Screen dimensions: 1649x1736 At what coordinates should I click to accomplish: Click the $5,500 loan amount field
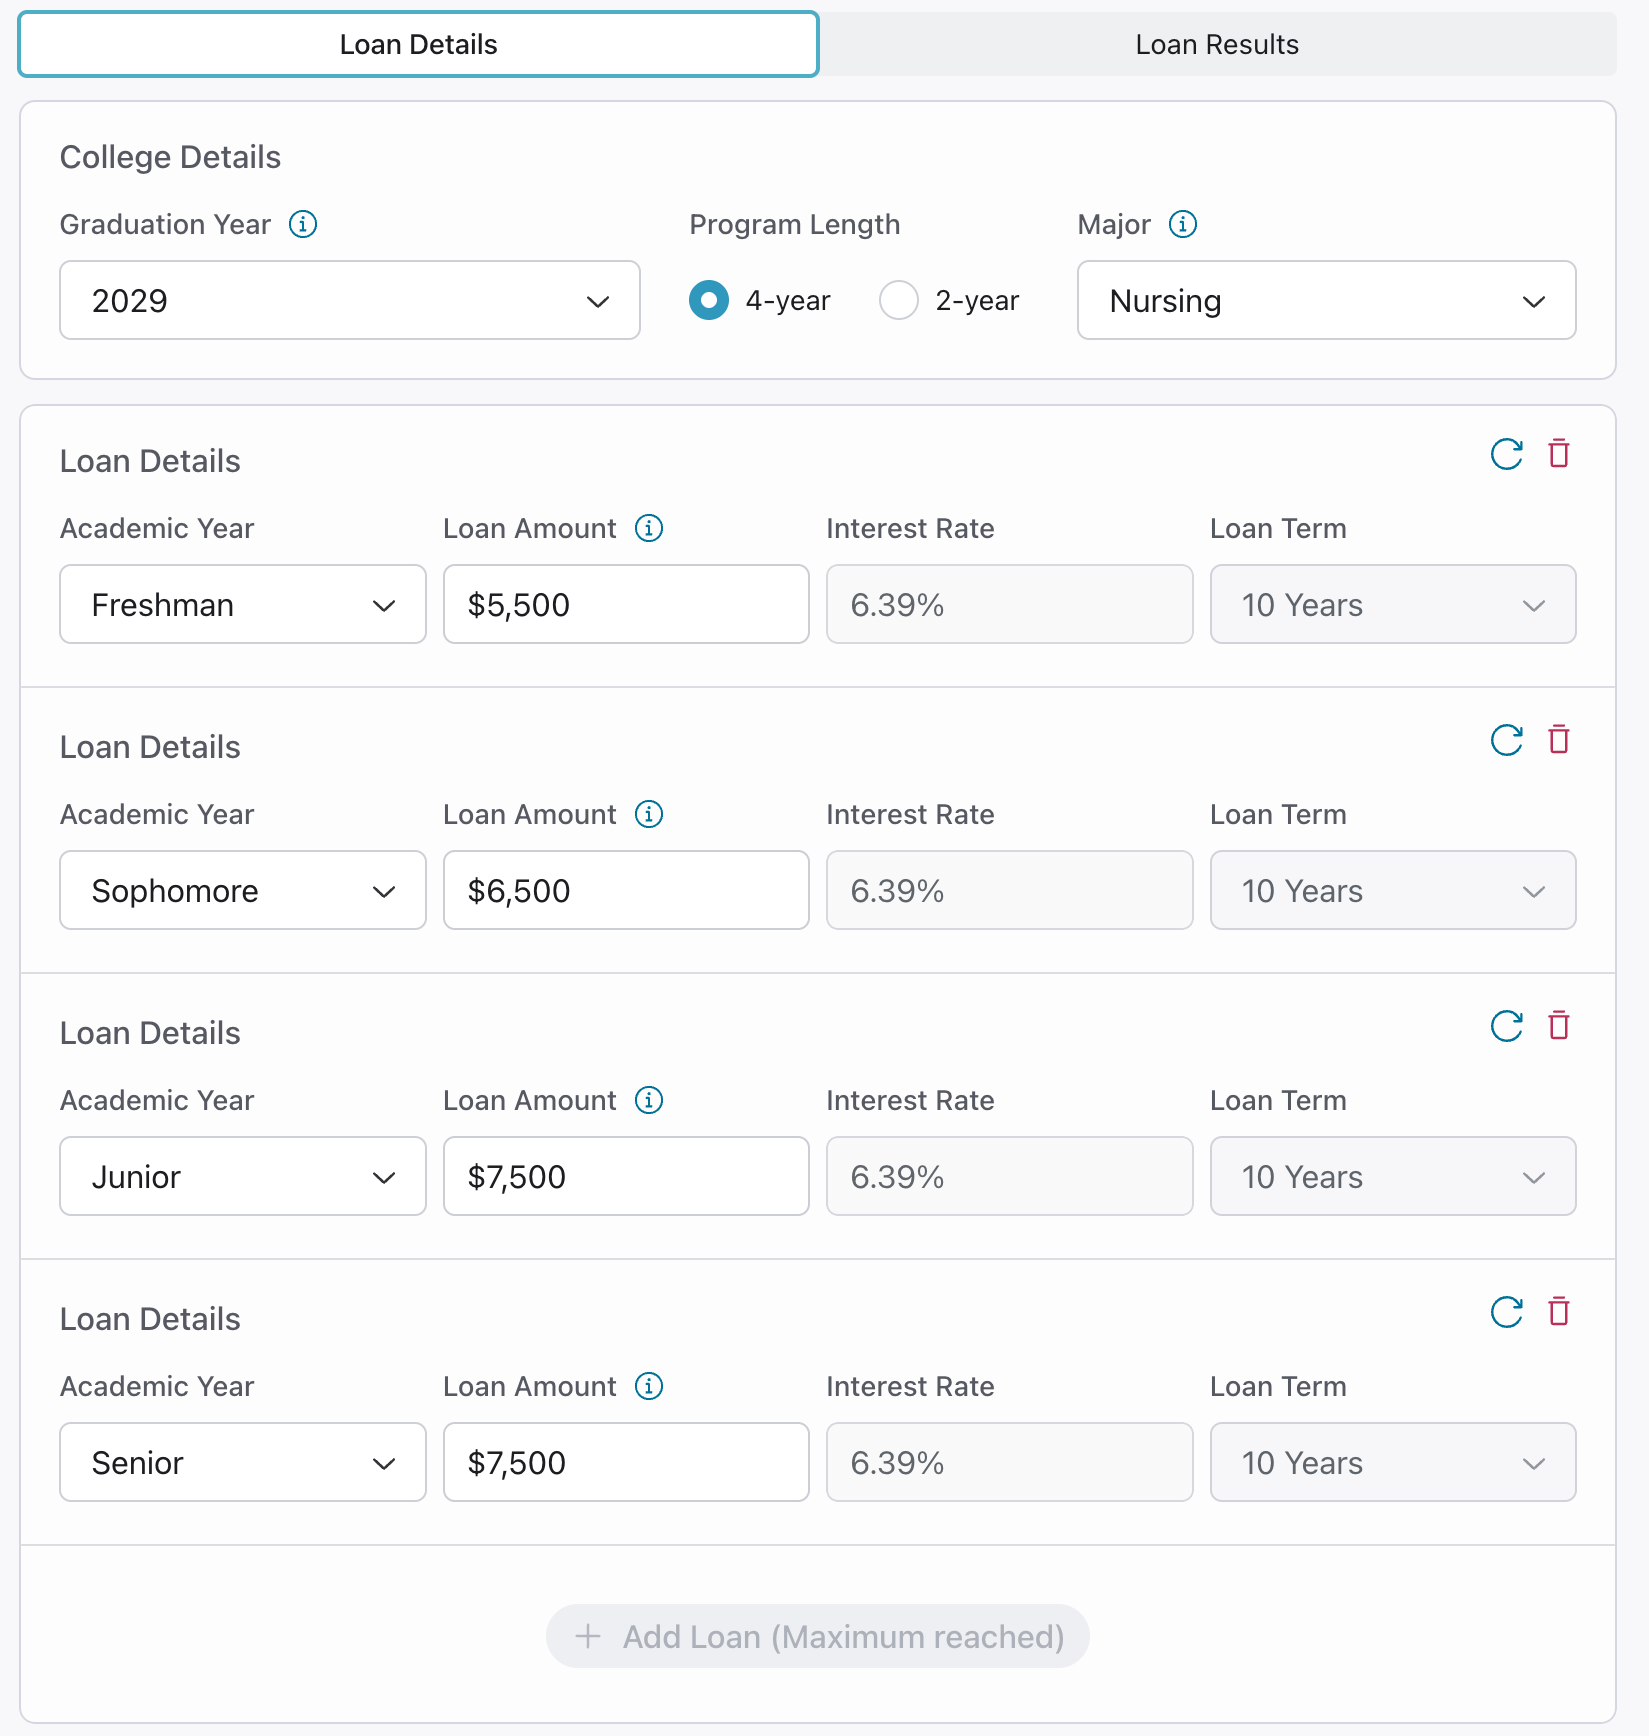click(x=626, y=604)
